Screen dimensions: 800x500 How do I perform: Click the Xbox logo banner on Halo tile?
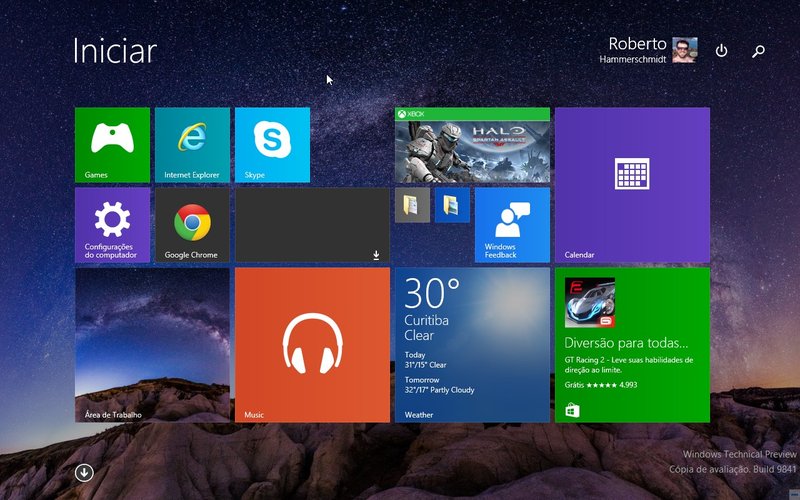tap(472, 114)
